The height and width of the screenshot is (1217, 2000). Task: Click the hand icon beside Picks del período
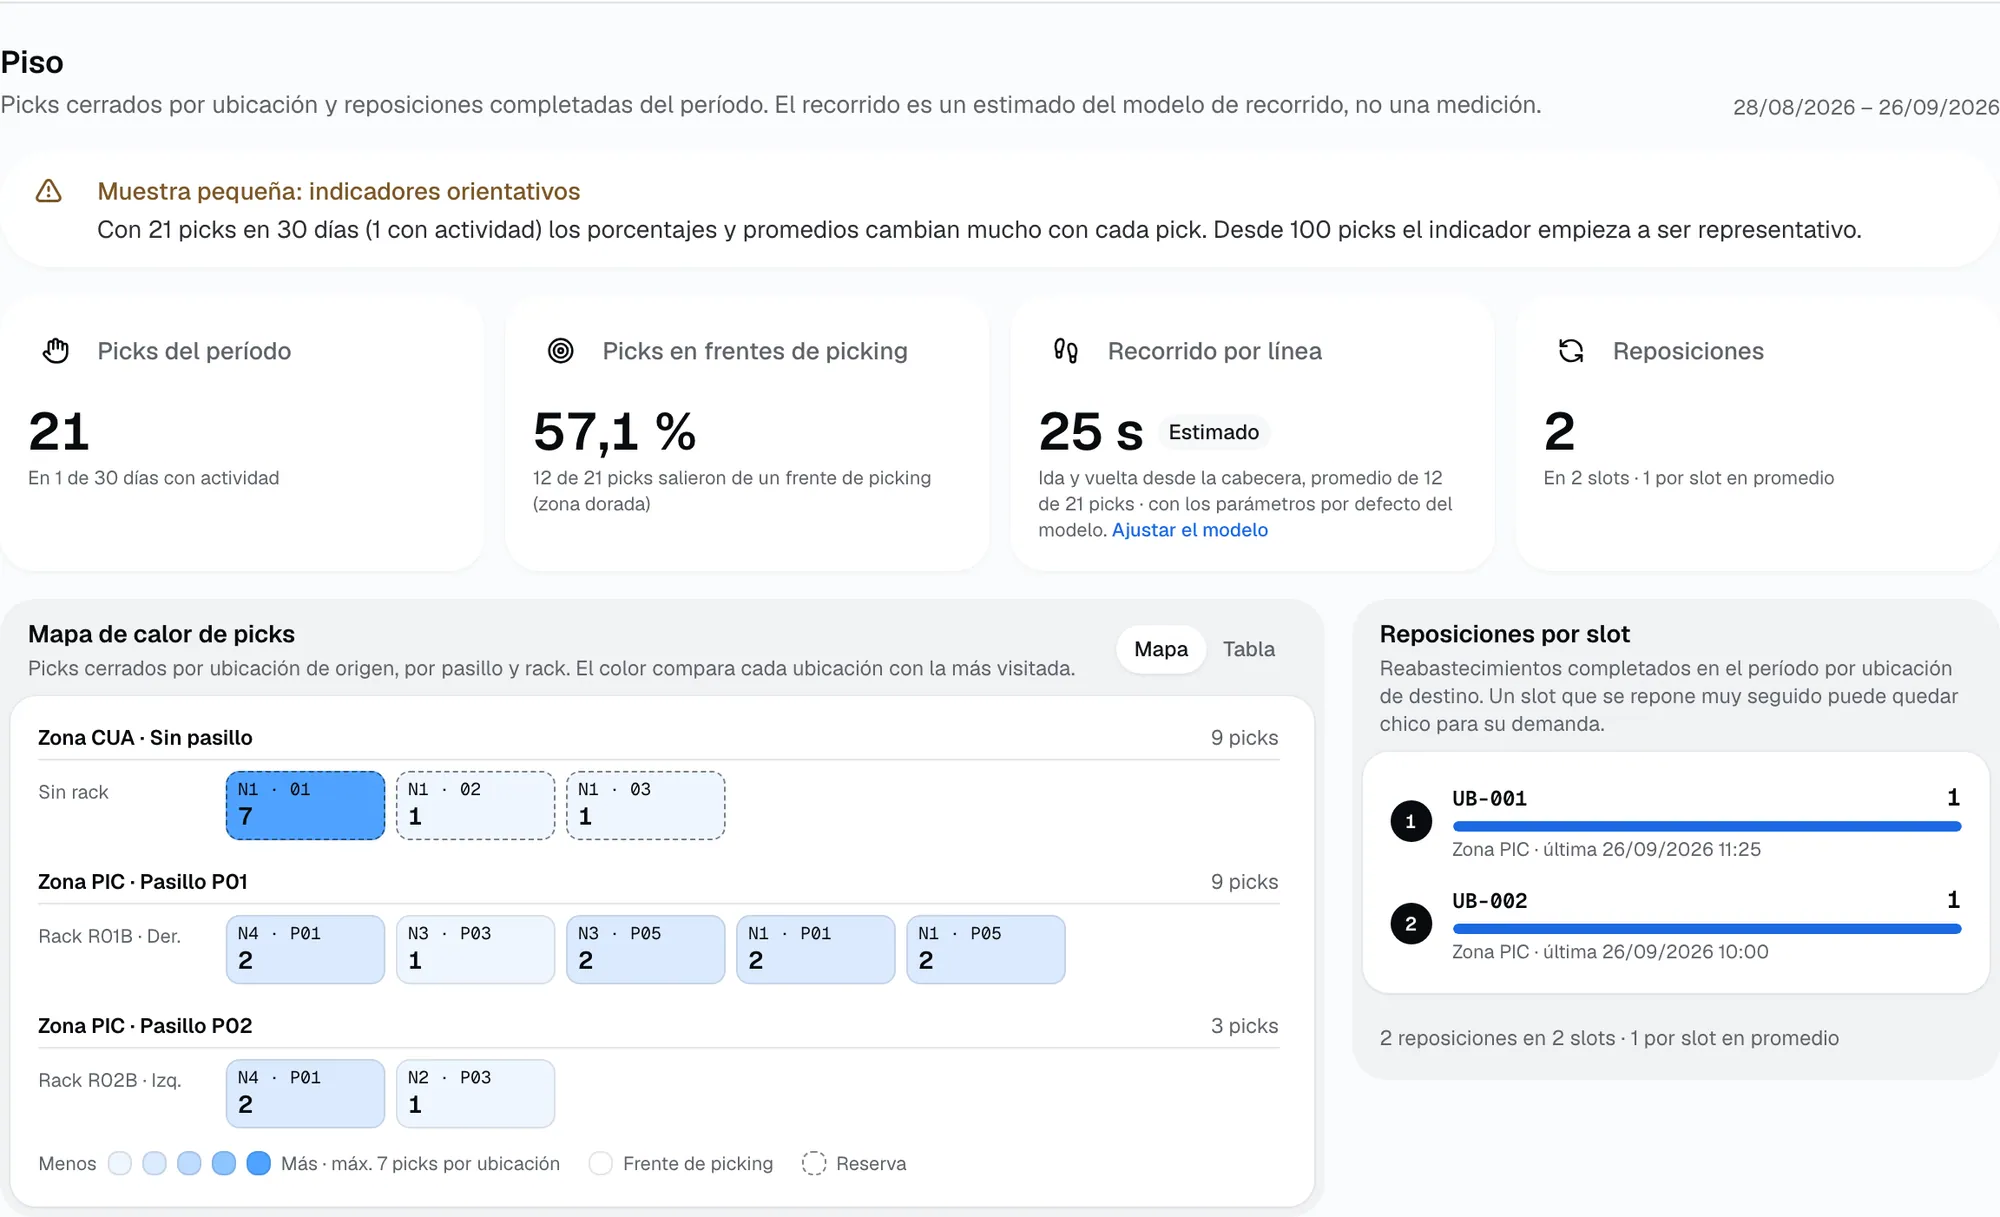pyautogui.click(x=56, y=351)
